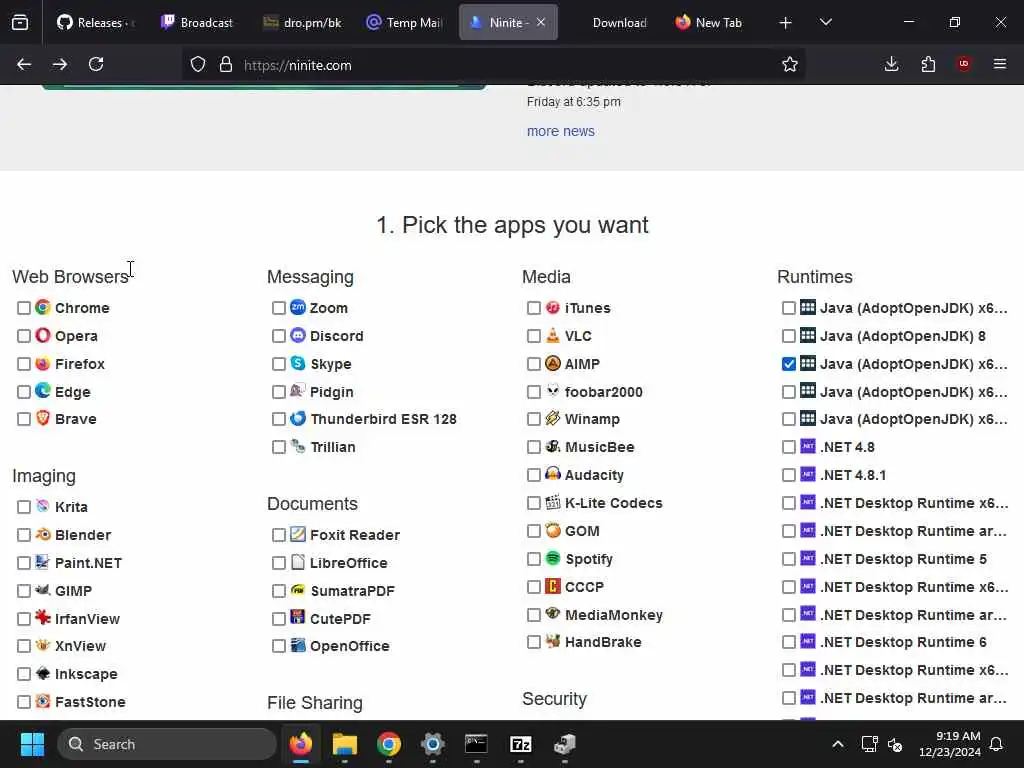Open the extensions puzzle icon

coord(928,64)
